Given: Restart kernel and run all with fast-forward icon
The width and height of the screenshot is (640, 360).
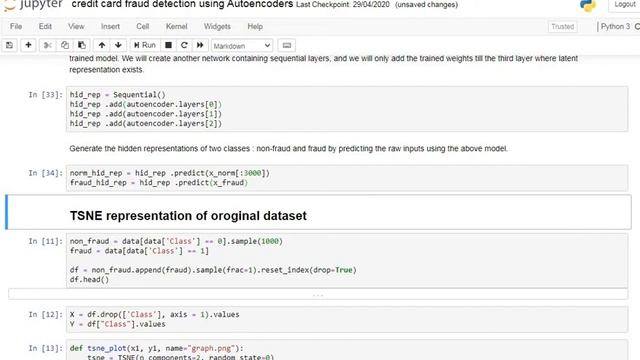Looking at the screenshot, I should click(200, 45).
